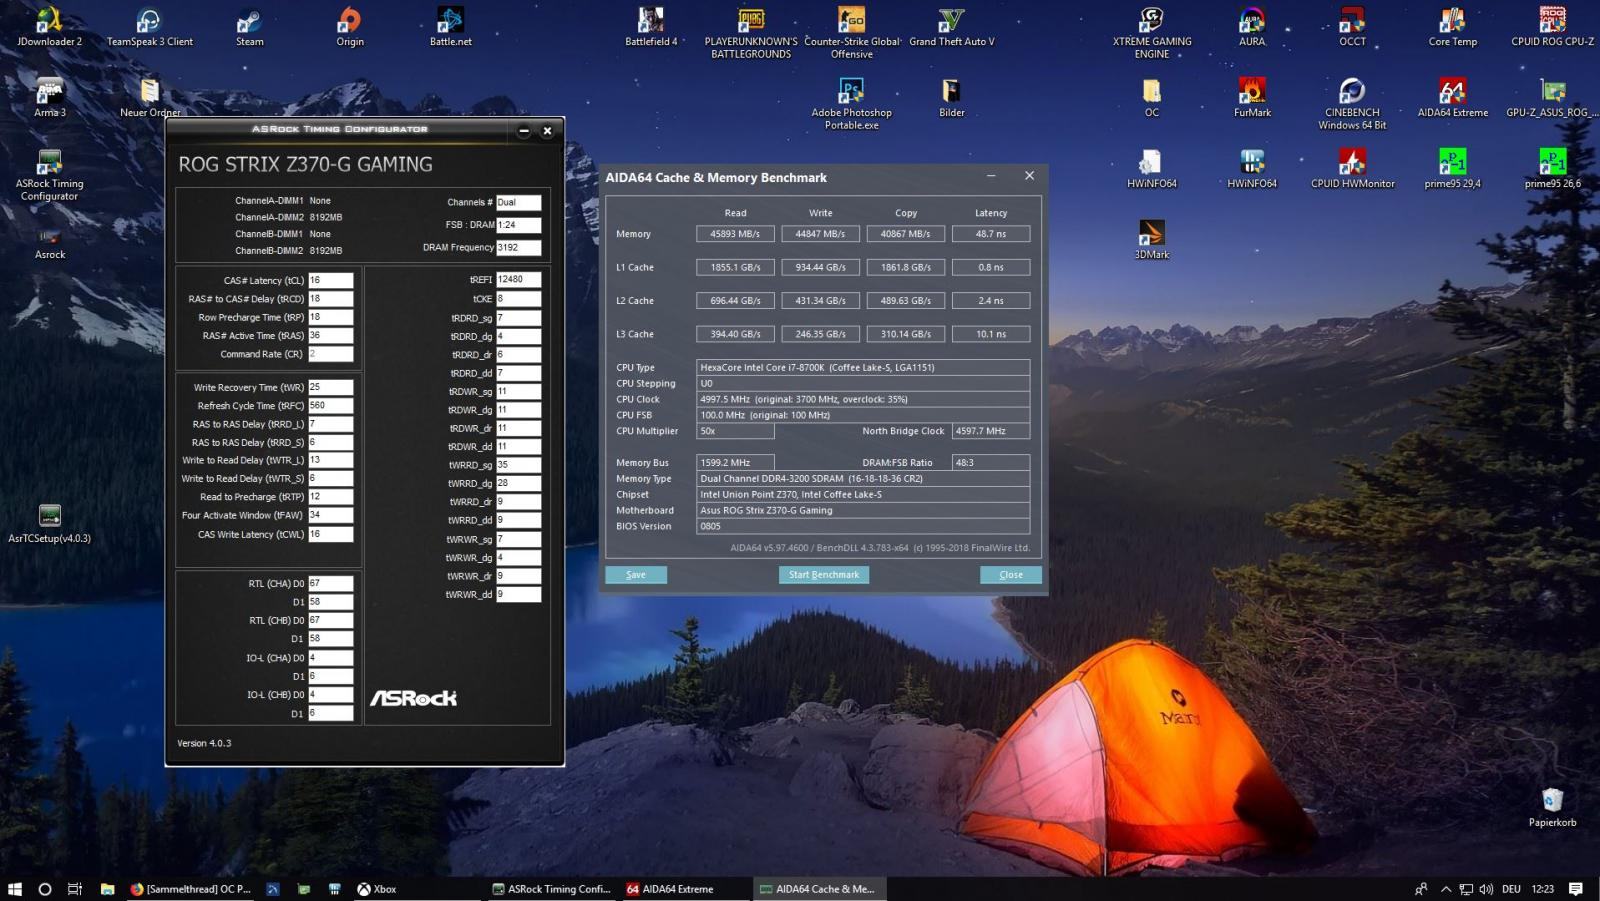Click Close button in AIDA64 benchmark

(x=1011, y=575)
